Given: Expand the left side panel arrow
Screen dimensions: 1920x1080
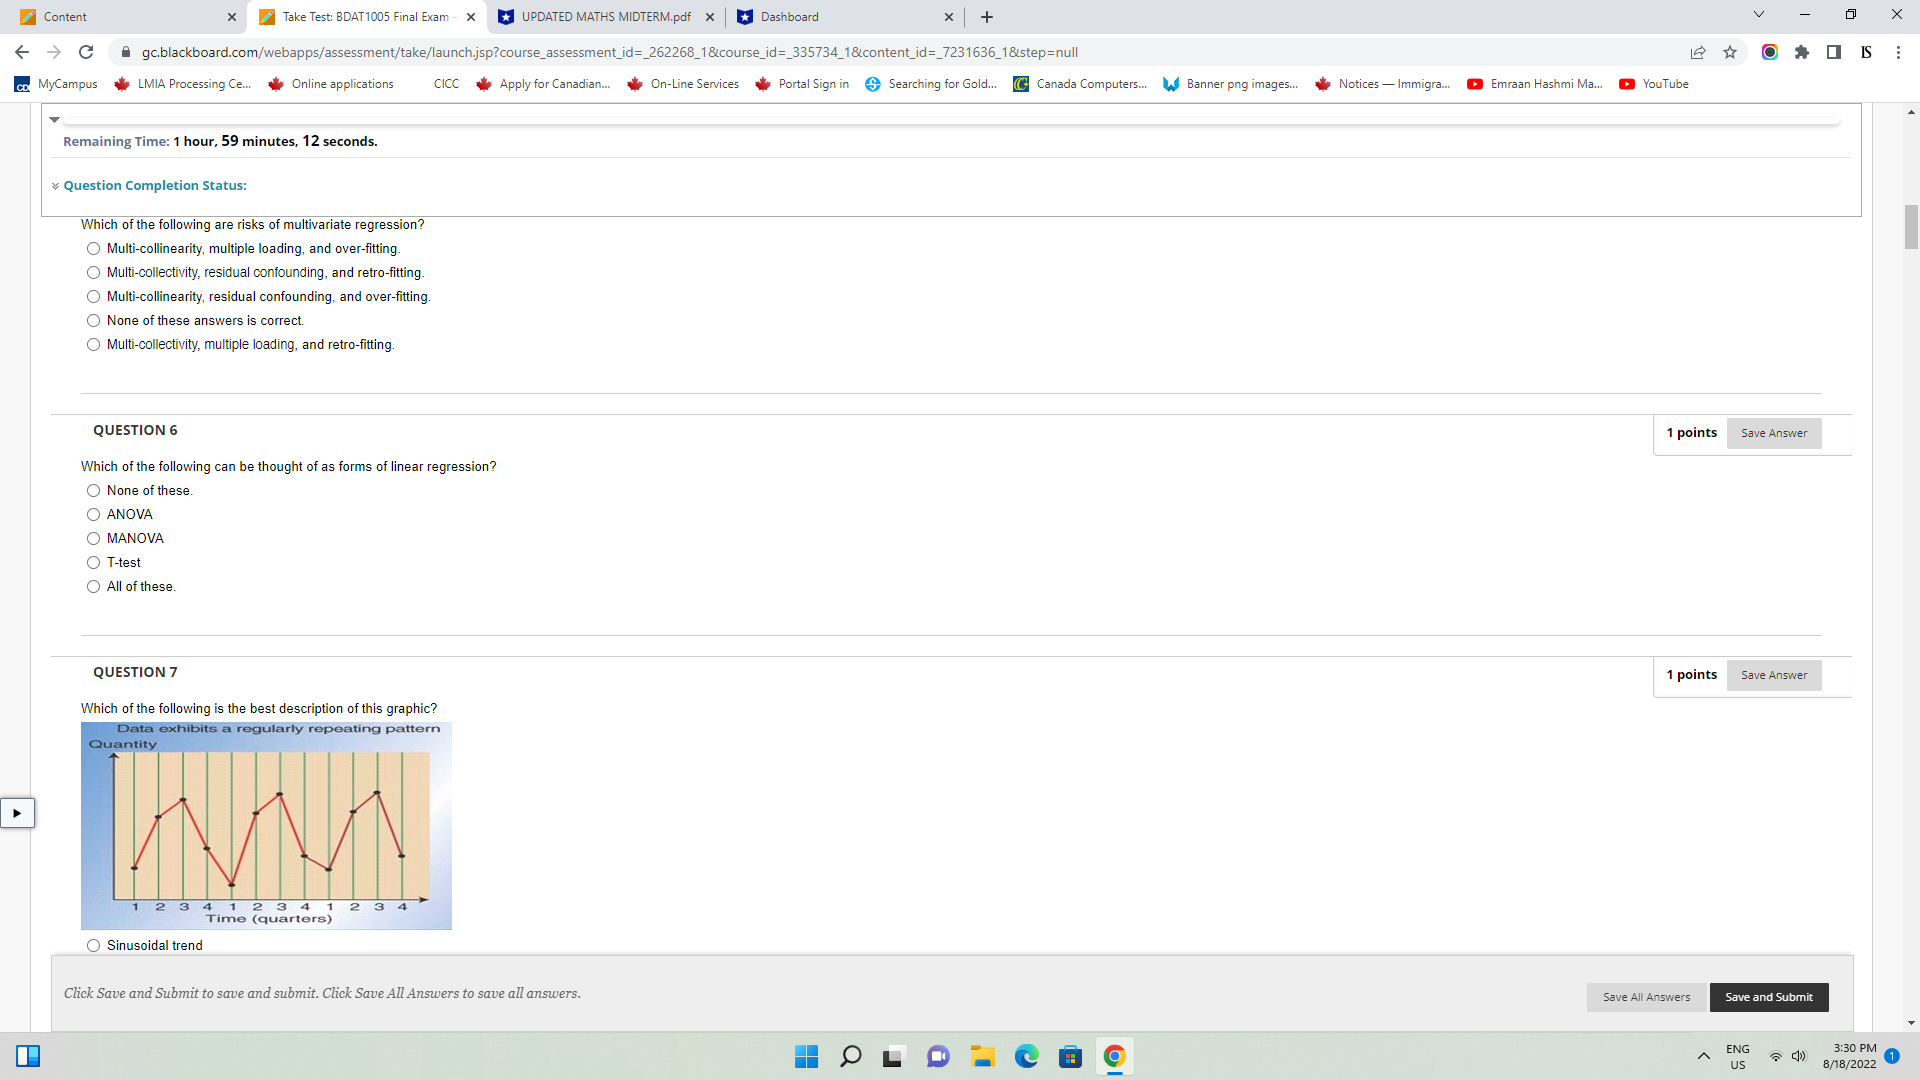Looking at the screenshot, I should point(17,813).
